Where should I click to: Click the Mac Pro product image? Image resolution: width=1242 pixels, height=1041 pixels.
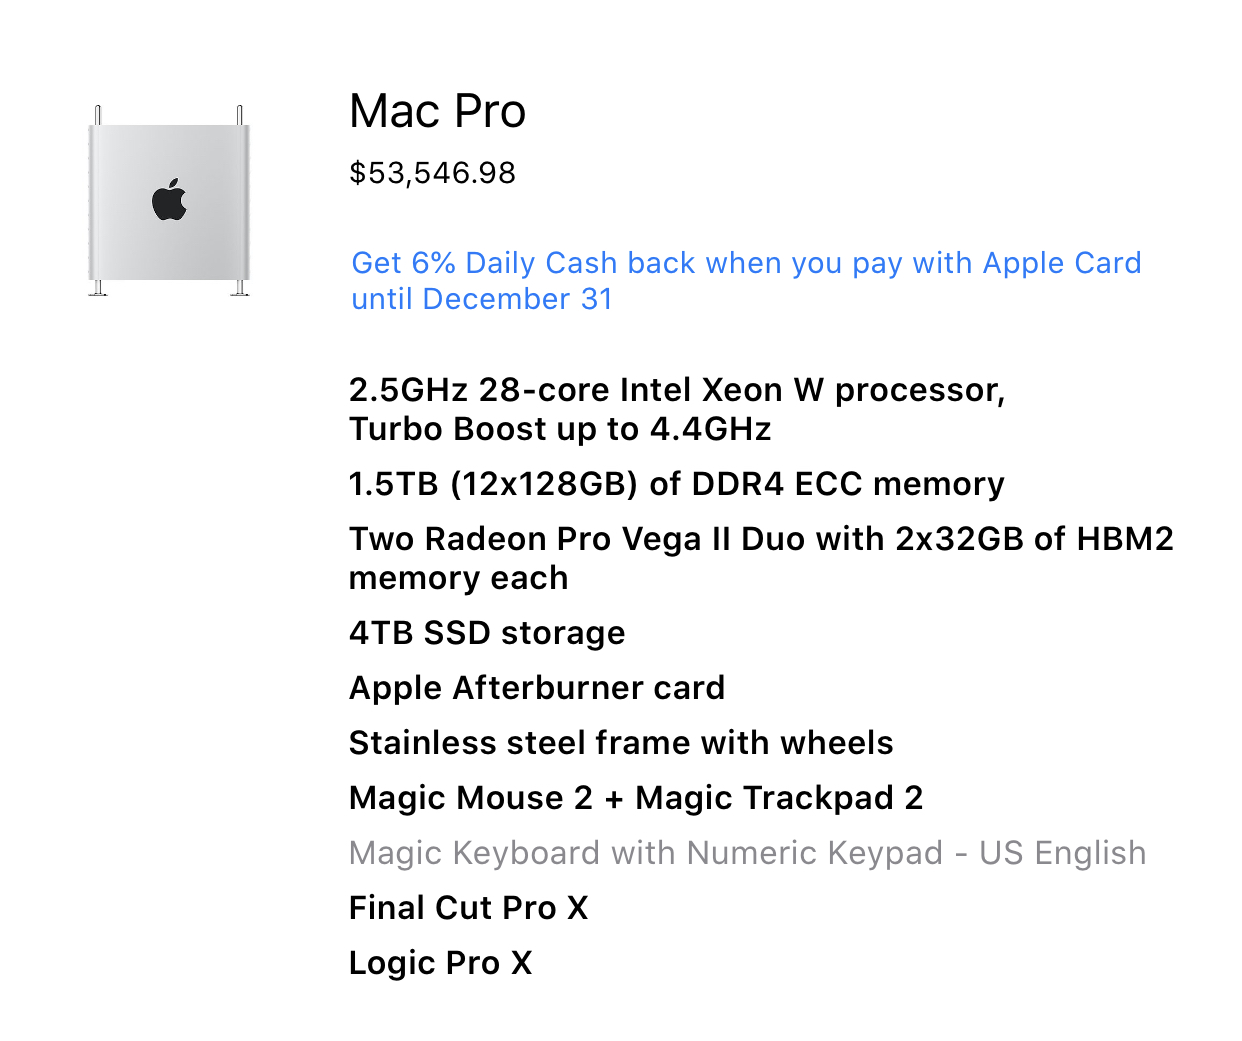click(169, 200)
